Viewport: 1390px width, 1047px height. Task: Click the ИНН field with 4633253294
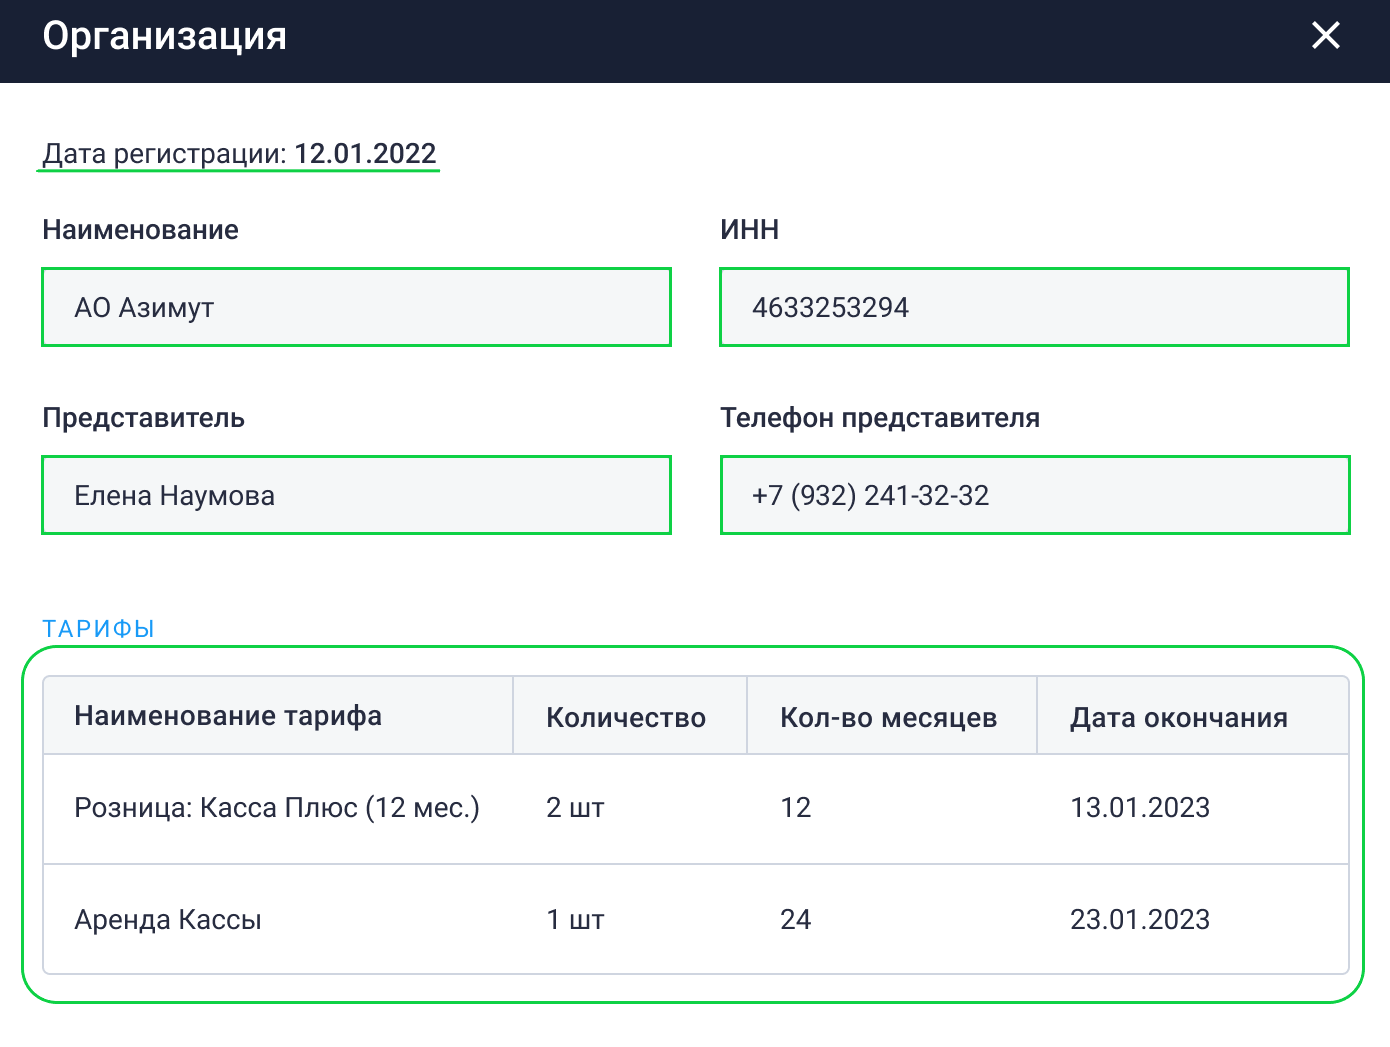point(1034,307)
